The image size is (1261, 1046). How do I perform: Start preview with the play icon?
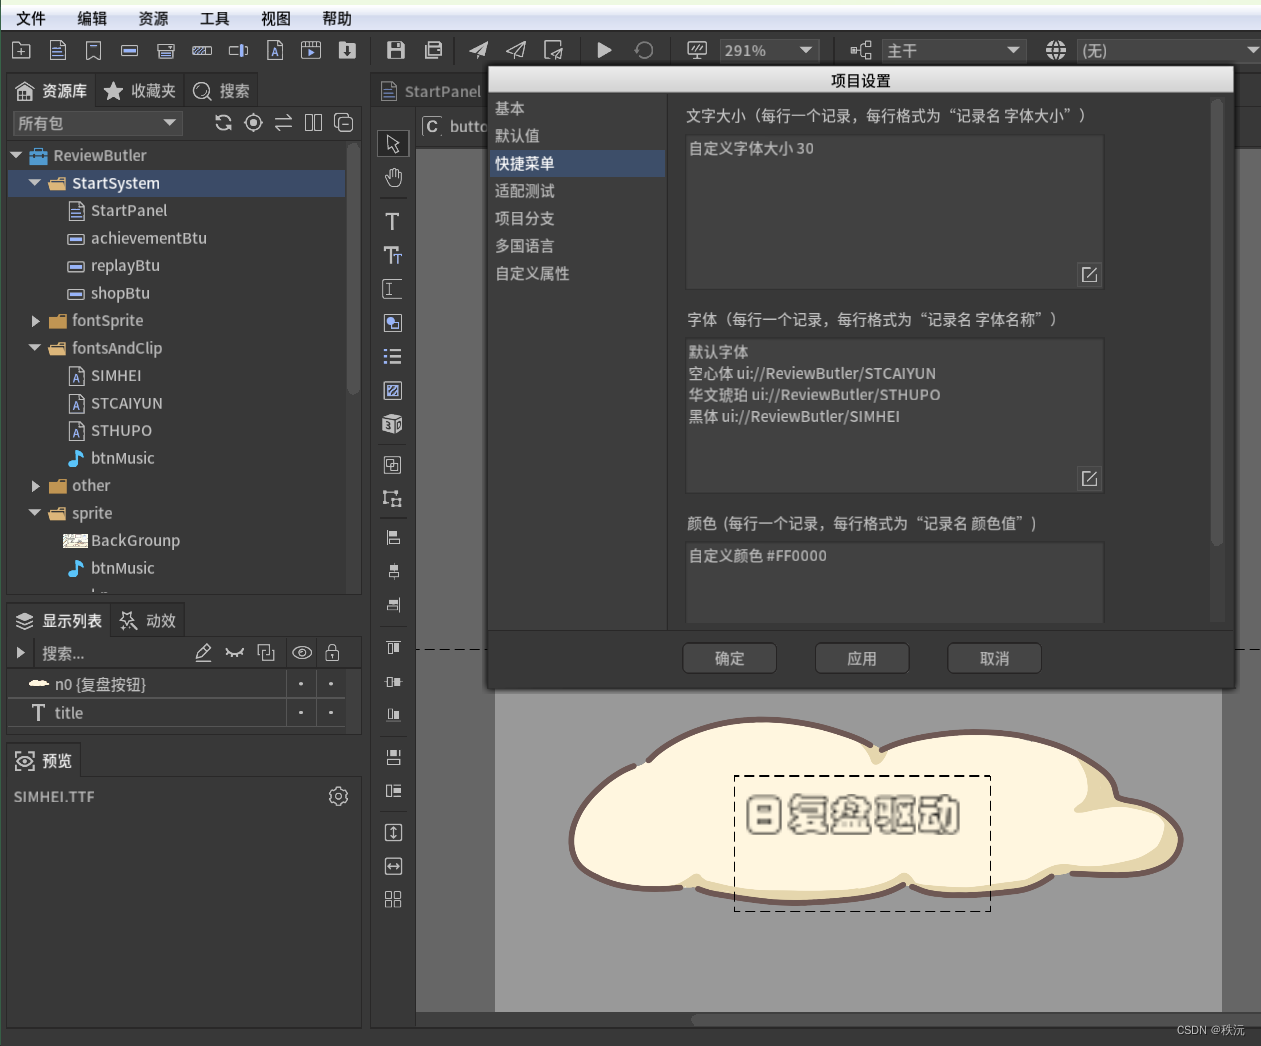[604, 50]
